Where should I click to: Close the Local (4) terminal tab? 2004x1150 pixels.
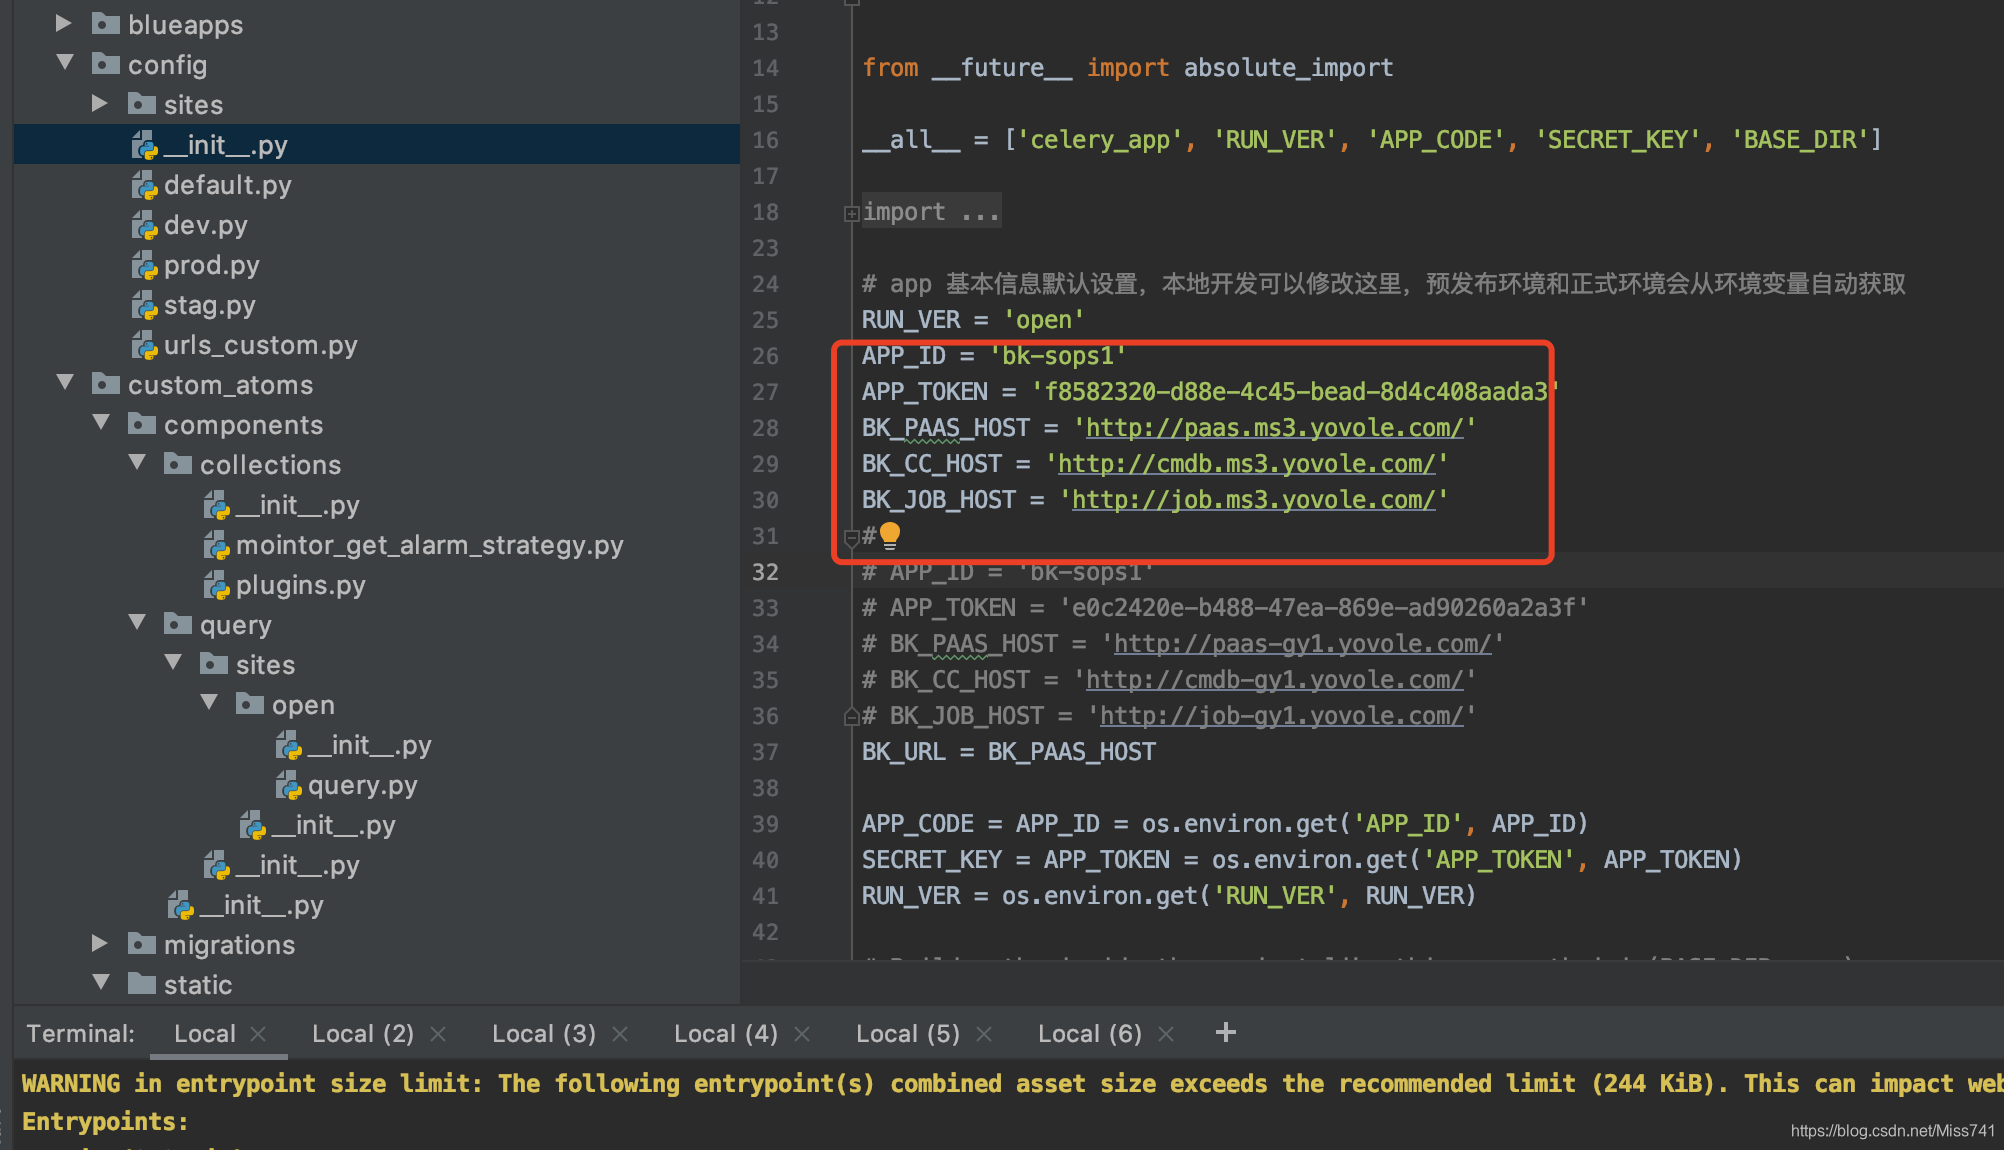pos(802,1034)
